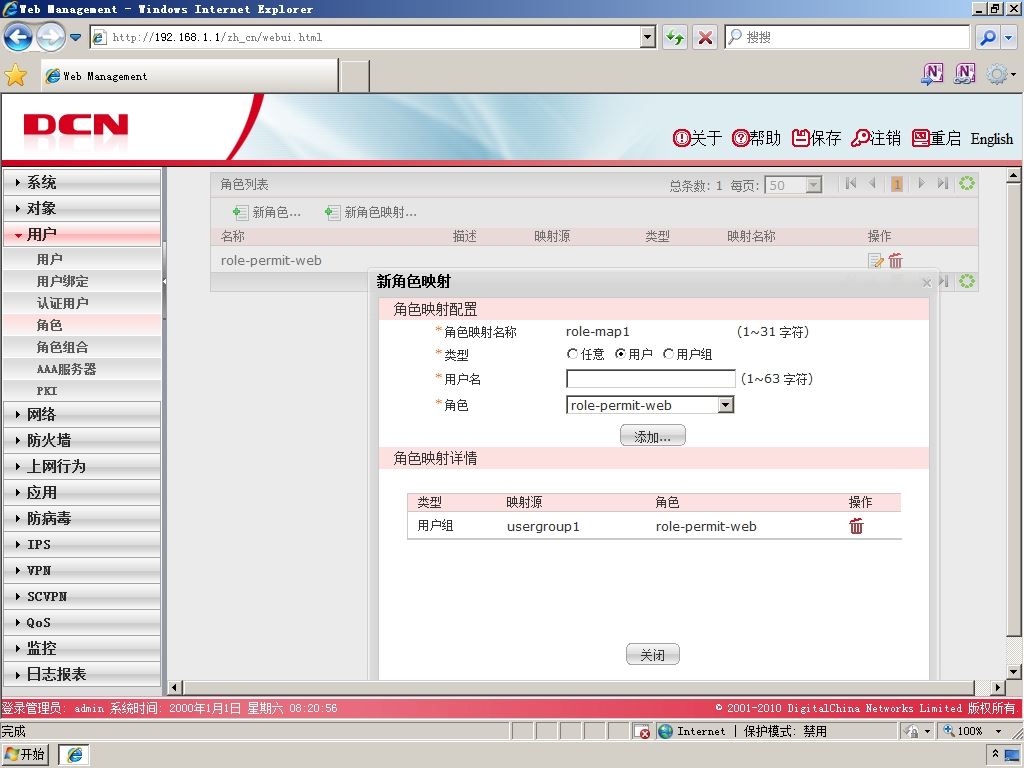
Task: Open a new blank browser tab
Action: tap(355, 76)
